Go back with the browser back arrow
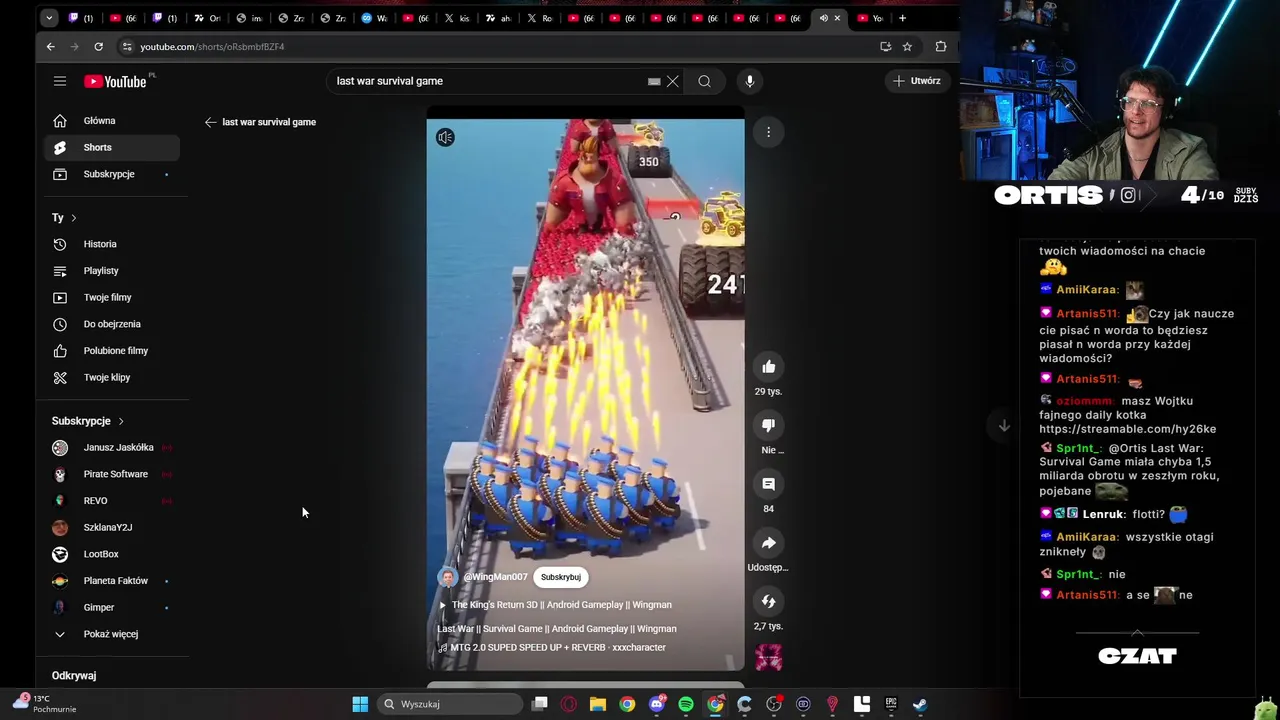Screen dimensions: 1280x720 [50, 46]
